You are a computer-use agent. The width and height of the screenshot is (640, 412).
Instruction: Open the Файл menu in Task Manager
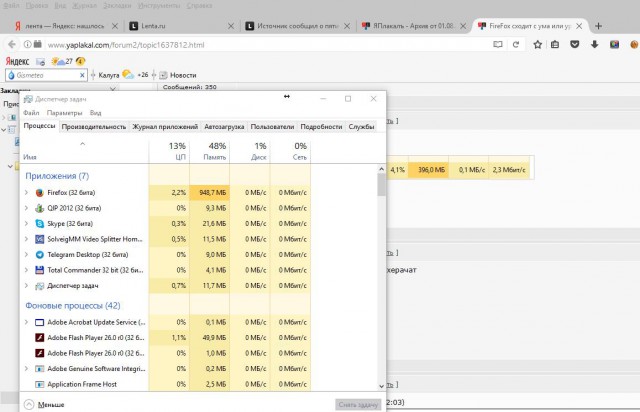coord(31,113)
